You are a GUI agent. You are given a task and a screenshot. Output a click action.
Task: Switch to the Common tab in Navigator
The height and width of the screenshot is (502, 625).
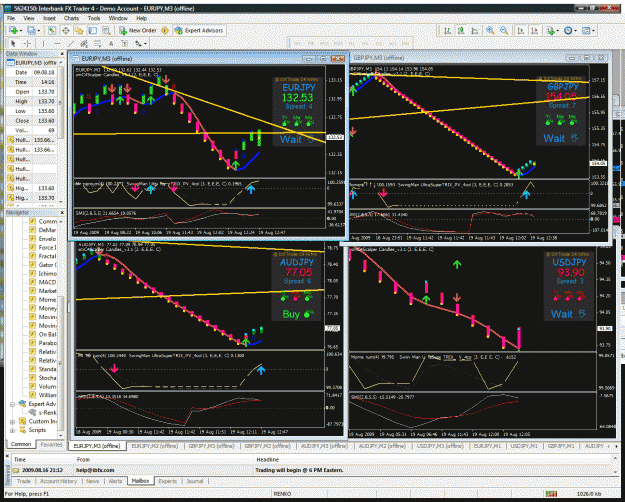21,444
